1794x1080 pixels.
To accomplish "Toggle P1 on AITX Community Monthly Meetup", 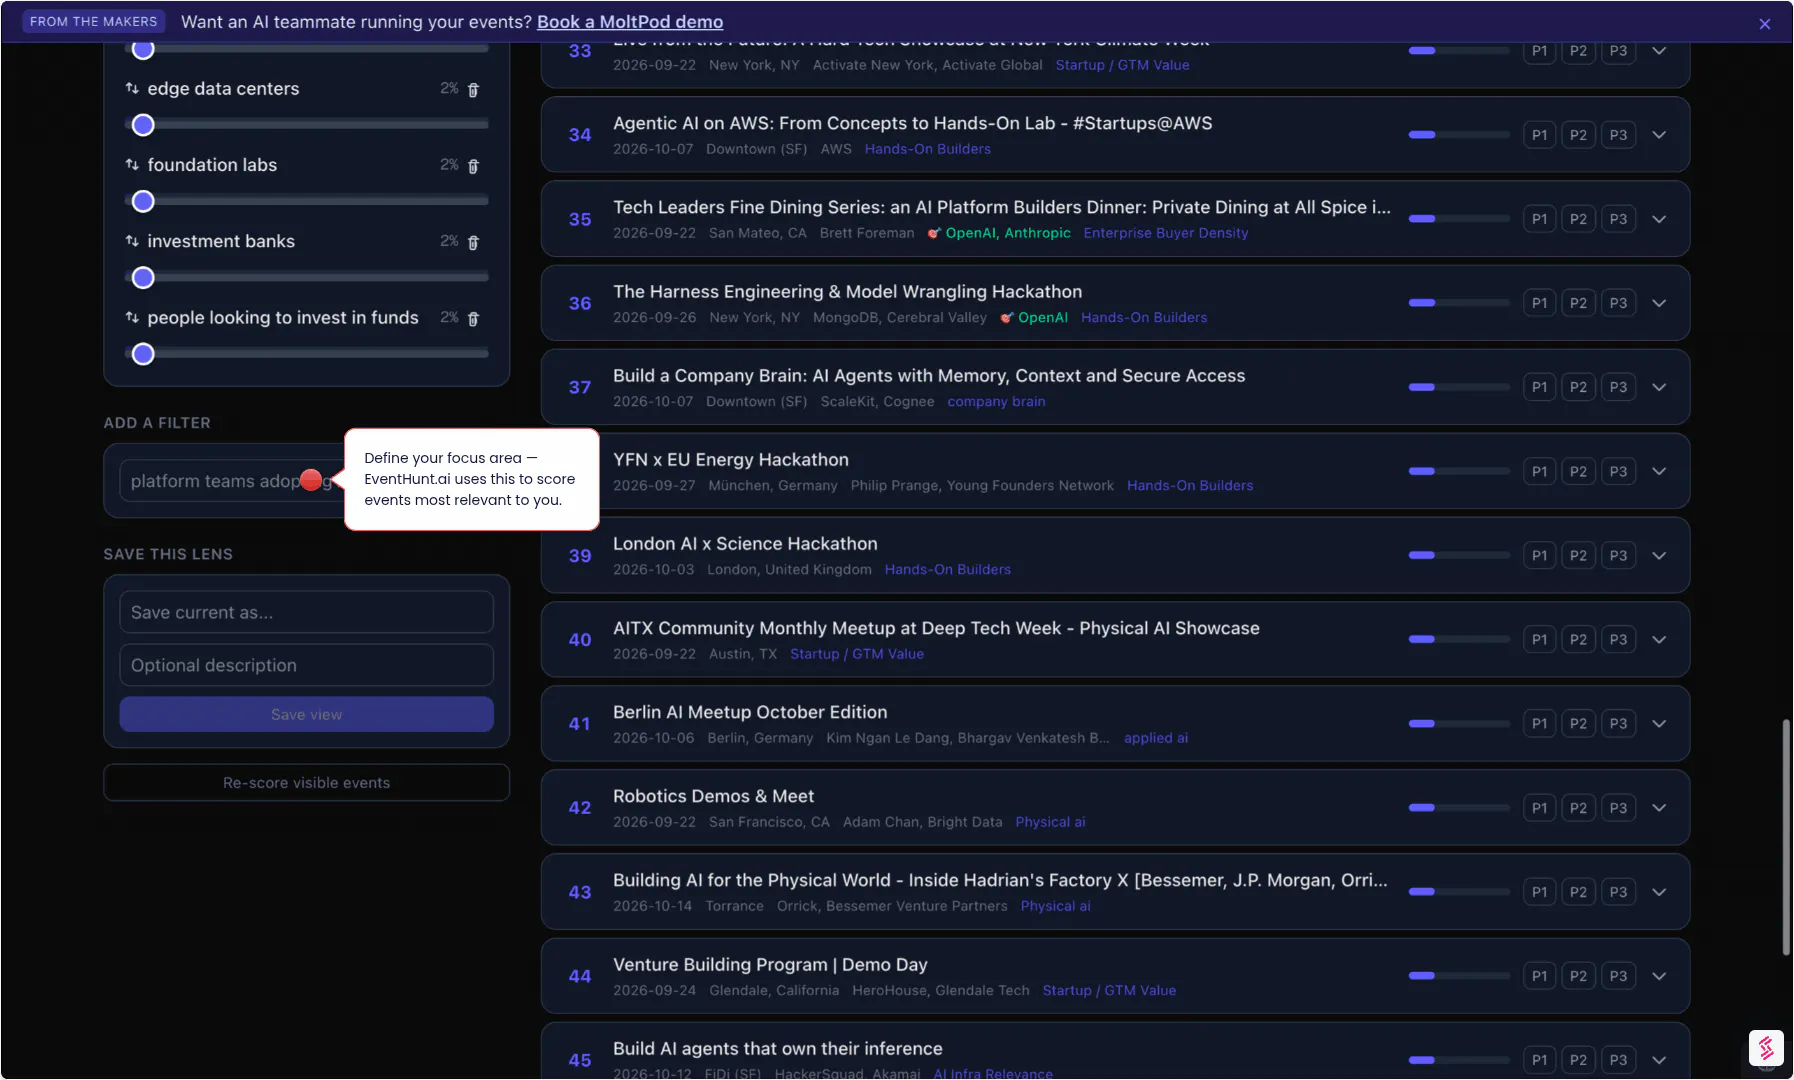I will [1539, 639].
